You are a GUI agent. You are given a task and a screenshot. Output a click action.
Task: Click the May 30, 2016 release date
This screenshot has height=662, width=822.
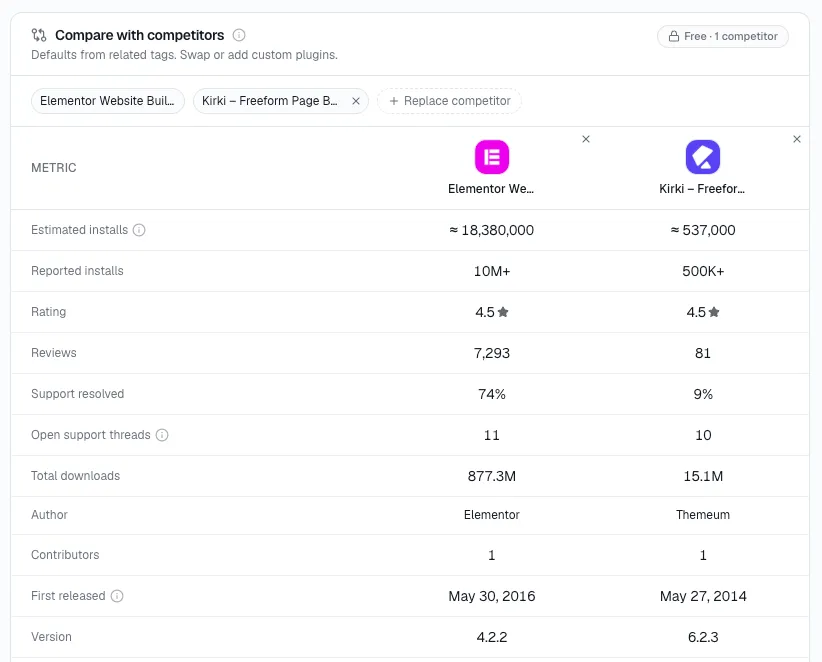click(492, 596)
